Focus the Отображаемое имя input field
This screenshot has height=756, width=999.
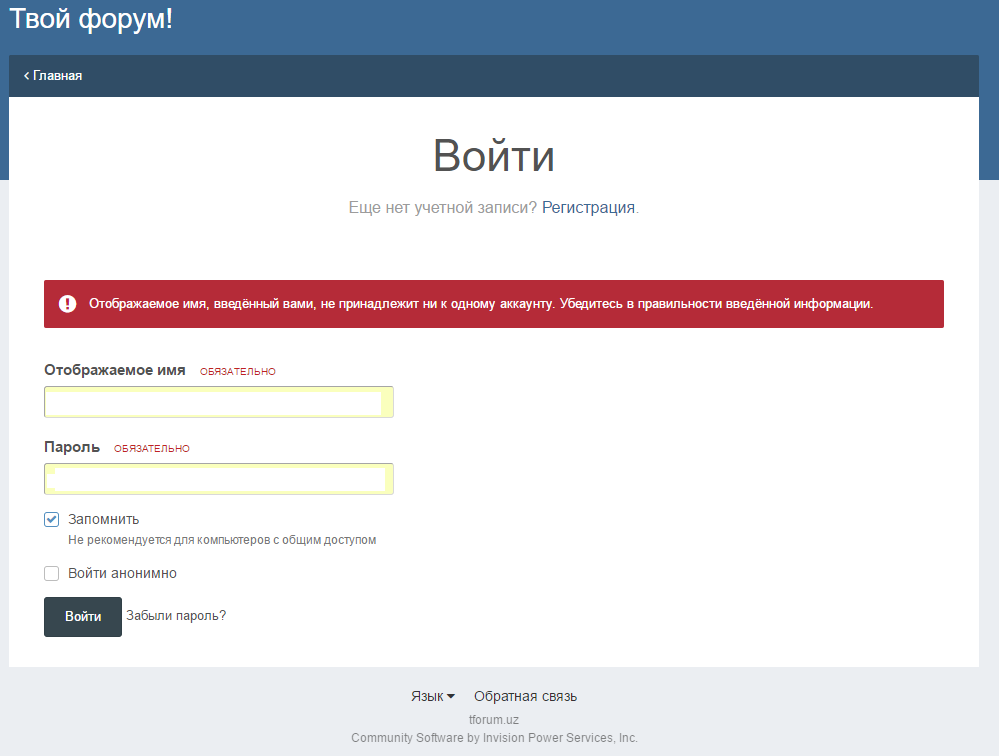coord(218,402)
